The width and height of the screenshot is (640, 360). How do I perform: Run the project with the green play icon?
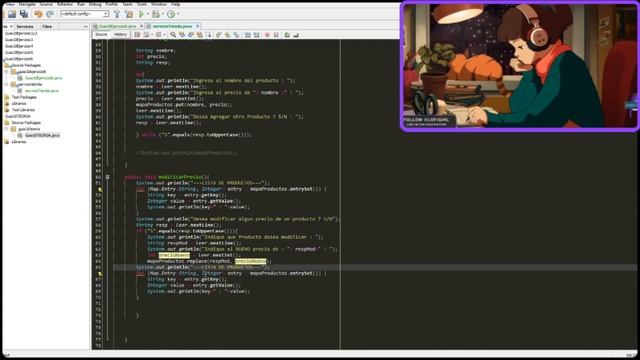click(x=141, y=14)
